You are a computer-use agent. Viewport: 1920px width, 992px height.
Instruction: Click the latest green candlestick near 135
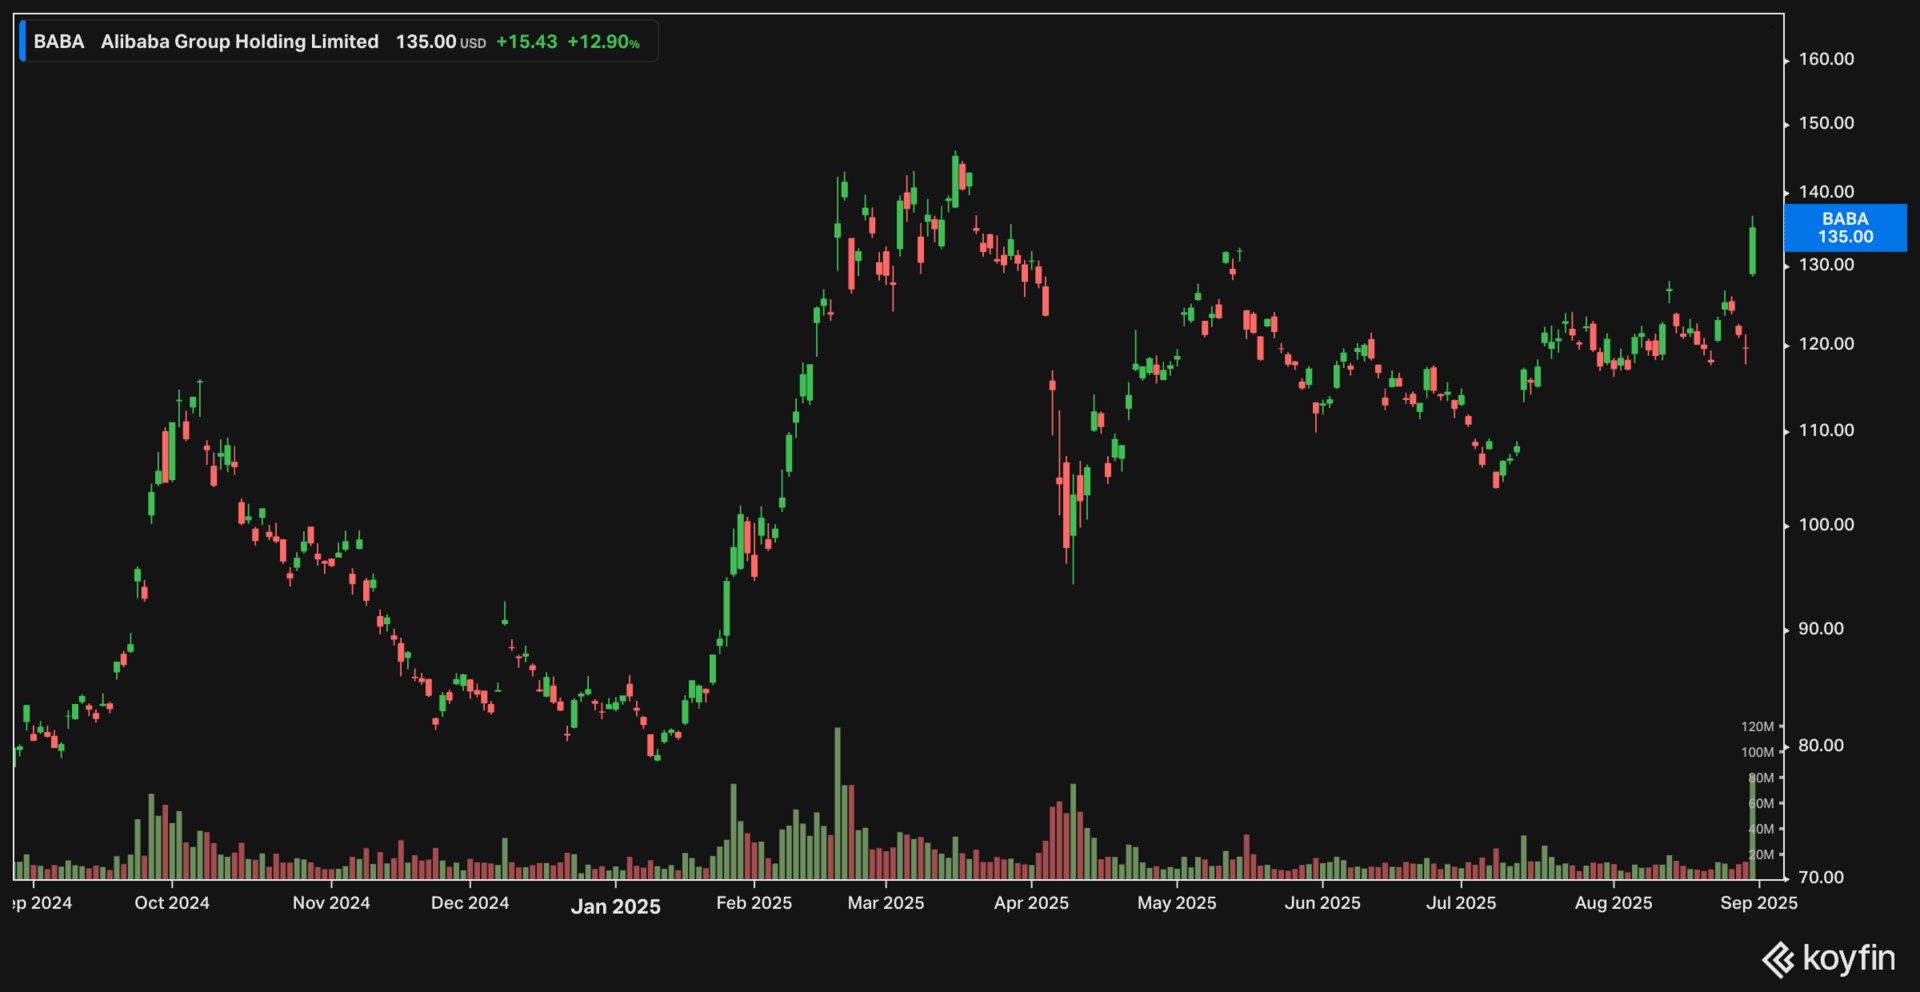click(1752, 250)
